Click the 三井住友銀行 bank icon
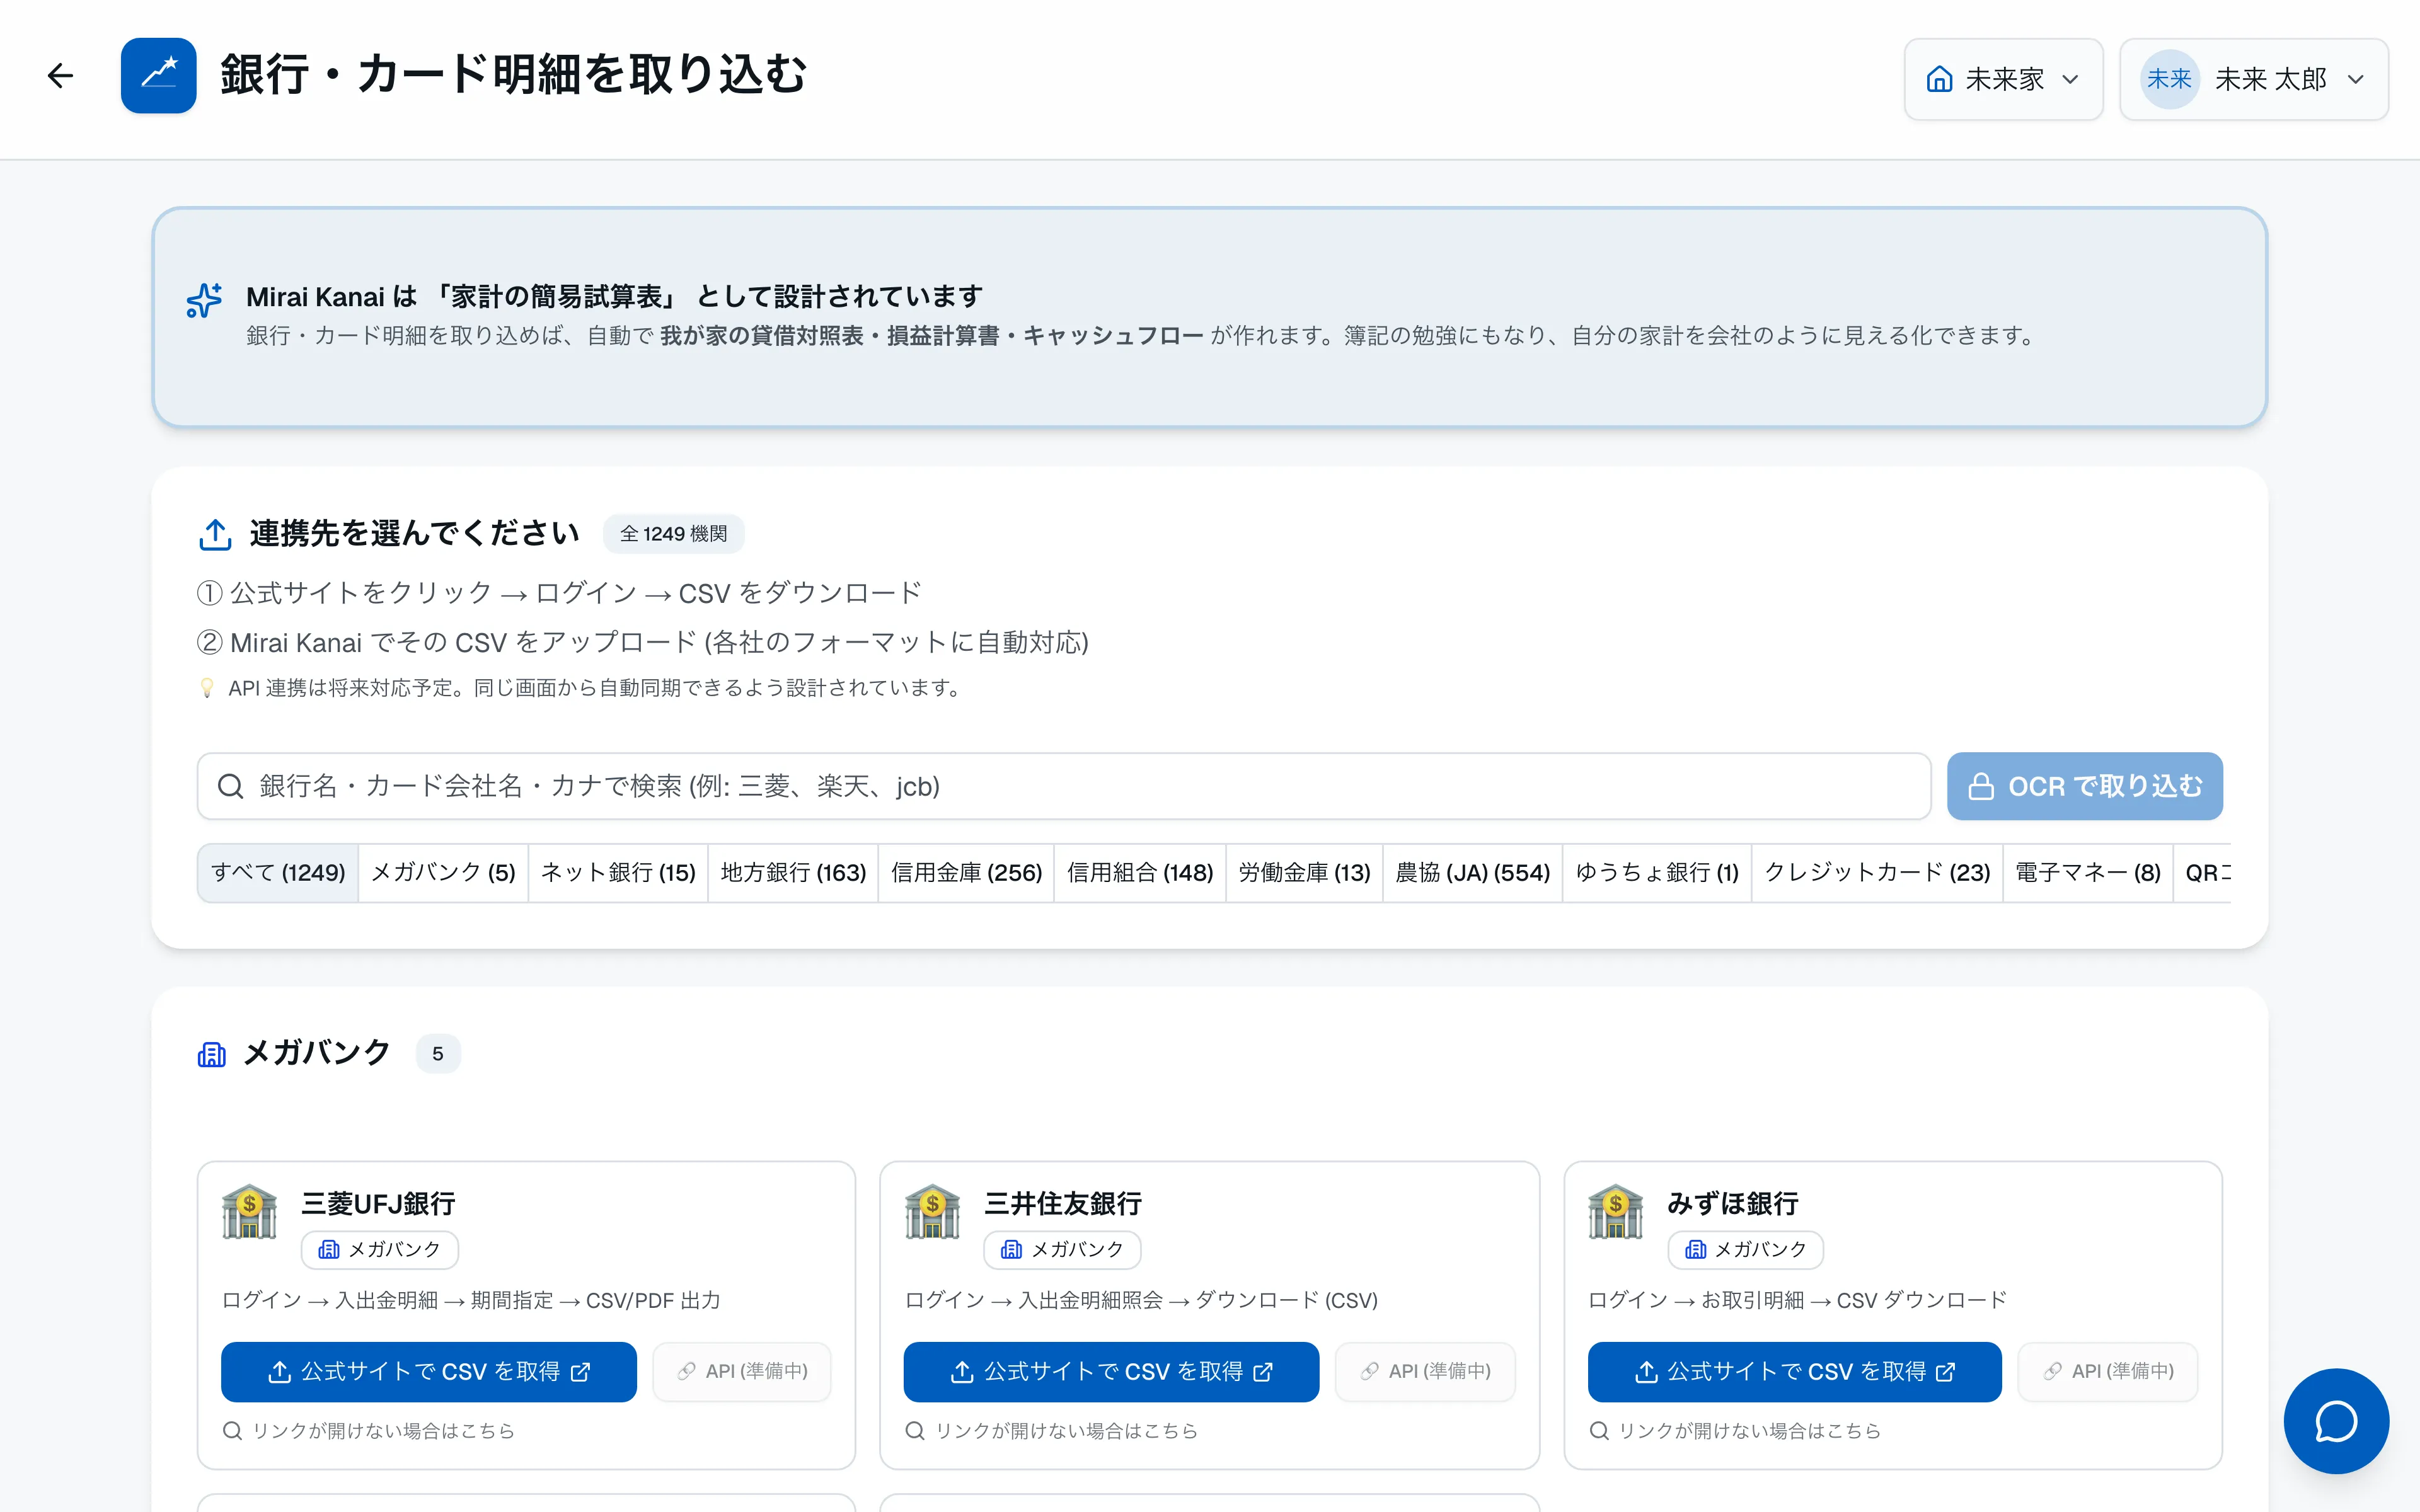Screen dimensions: 2420x1512 click(932, 1212)
